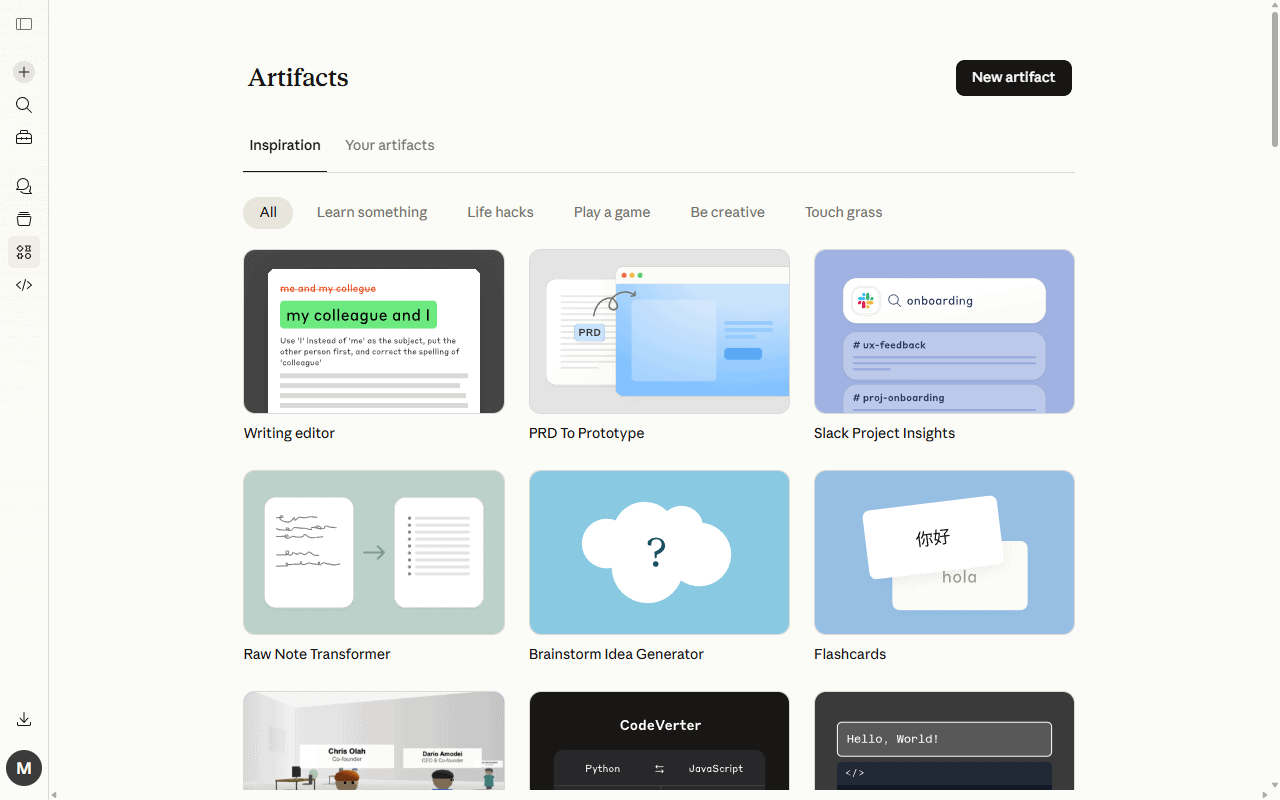
Task: Click the vertical scrollbar thumb
Action: pyautogui.click(x=1275, y=80)
